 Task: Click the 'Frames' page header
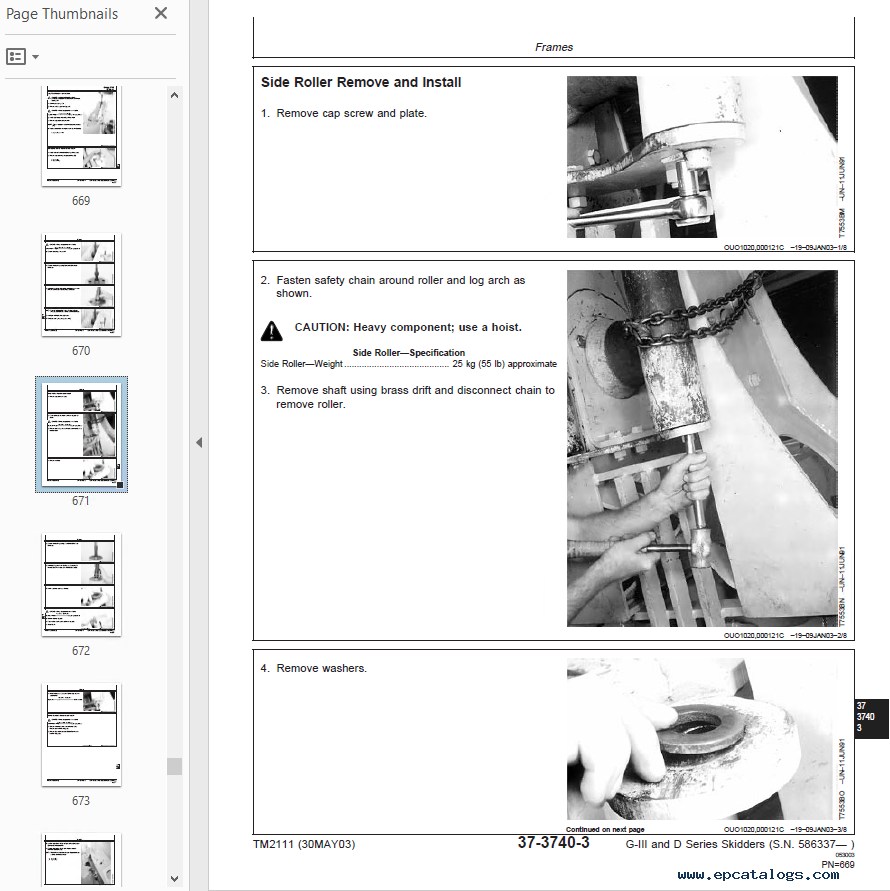(554, 47)
